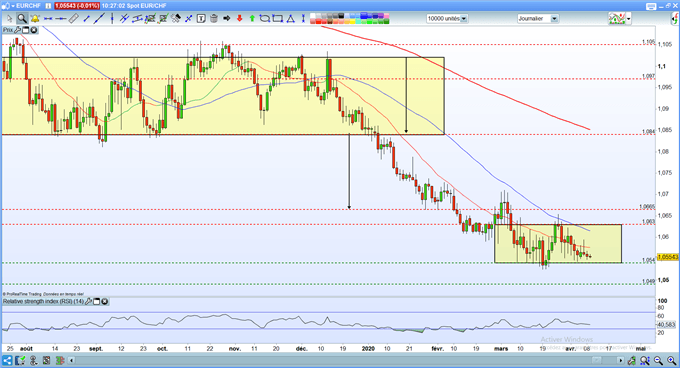The image size is (680, 368).
Task: Create an alert with the bell icon
Action: click(x=35, y=19)
